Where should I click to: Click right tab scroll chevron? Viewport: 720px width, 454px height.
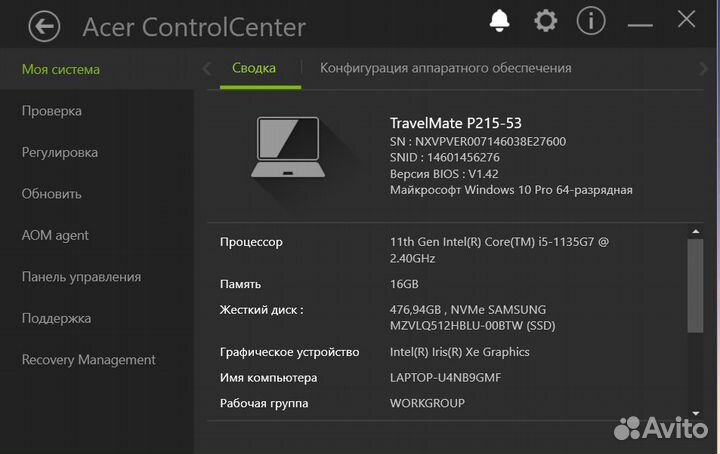(x=703, y=69)
